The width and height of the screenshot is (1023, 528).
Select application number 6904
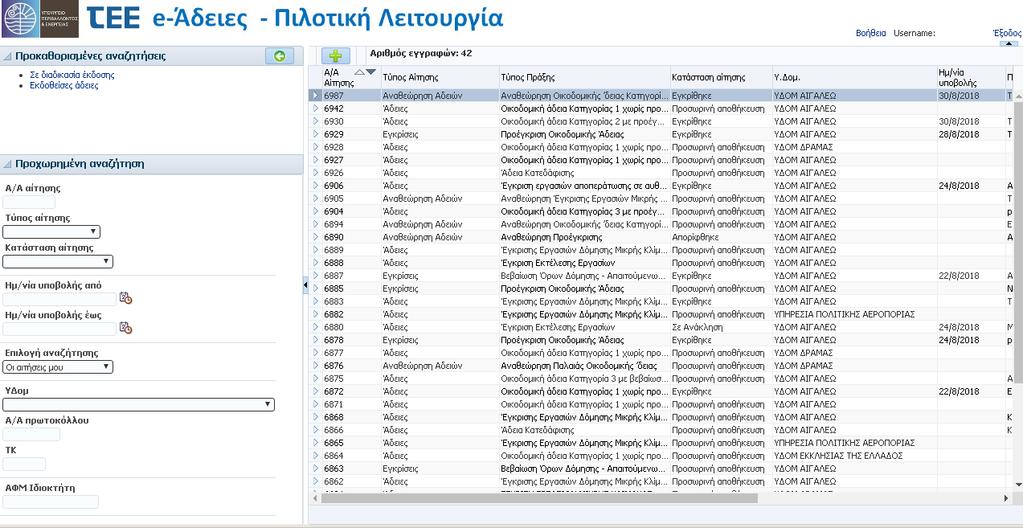334,211
